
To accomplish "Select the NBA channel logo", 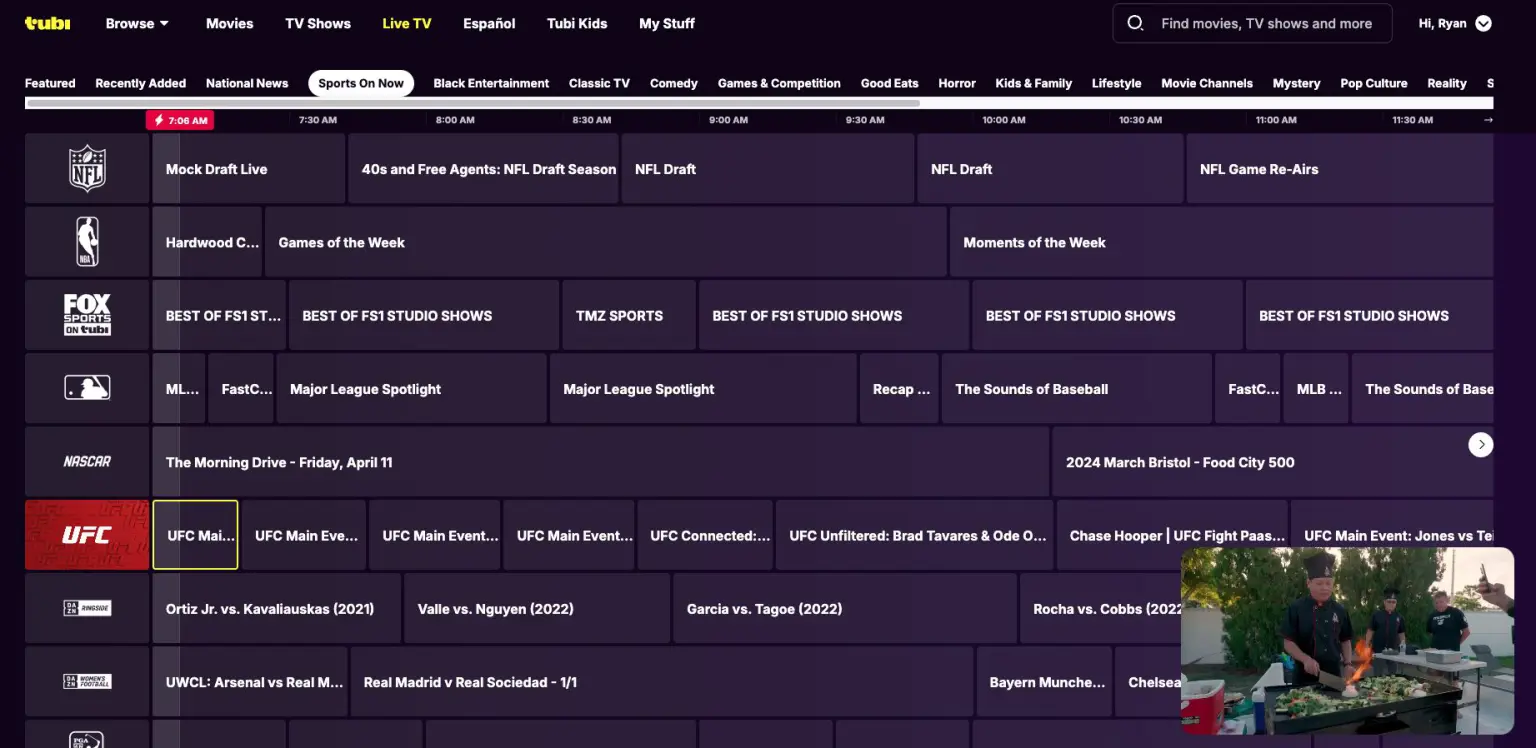I will pos(87,241).
